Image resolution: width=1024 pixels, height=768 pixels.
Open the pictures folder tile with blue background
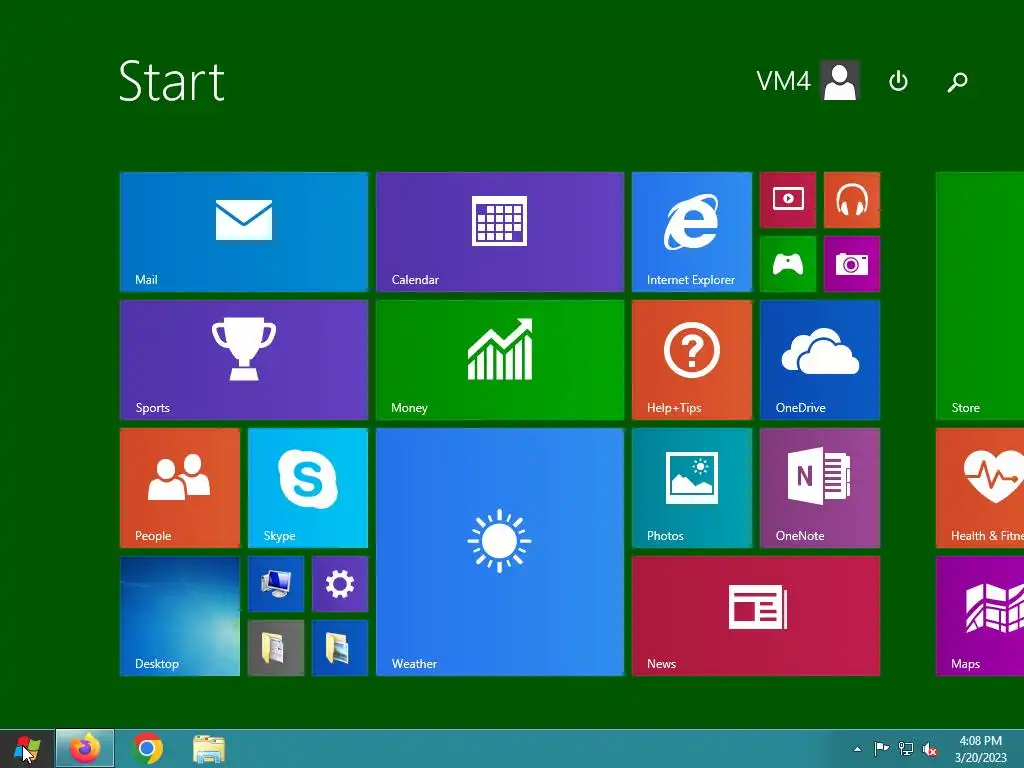tap(340, 648)
